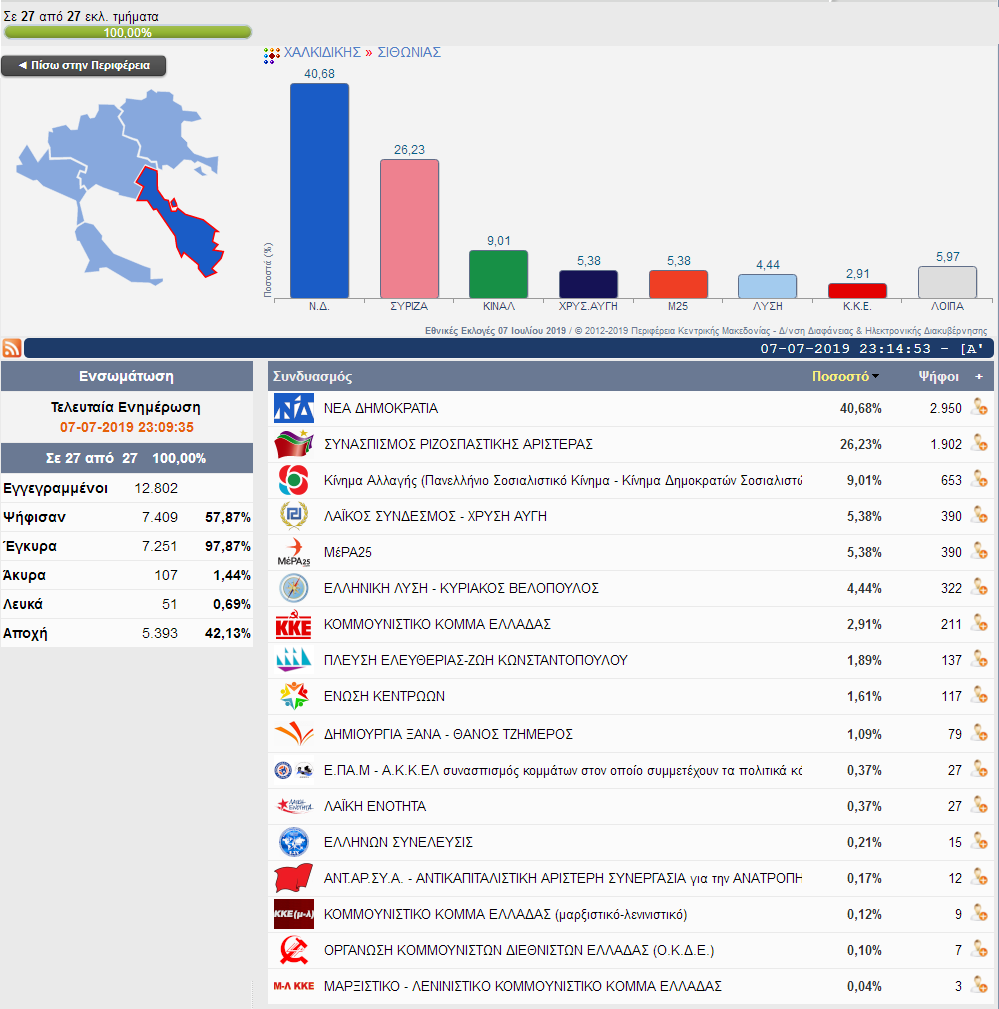This screenshot has width=999, height=1009.
Task: Click the Ένωση Κεντρώων star logo
Action: (x=294, y=696)
